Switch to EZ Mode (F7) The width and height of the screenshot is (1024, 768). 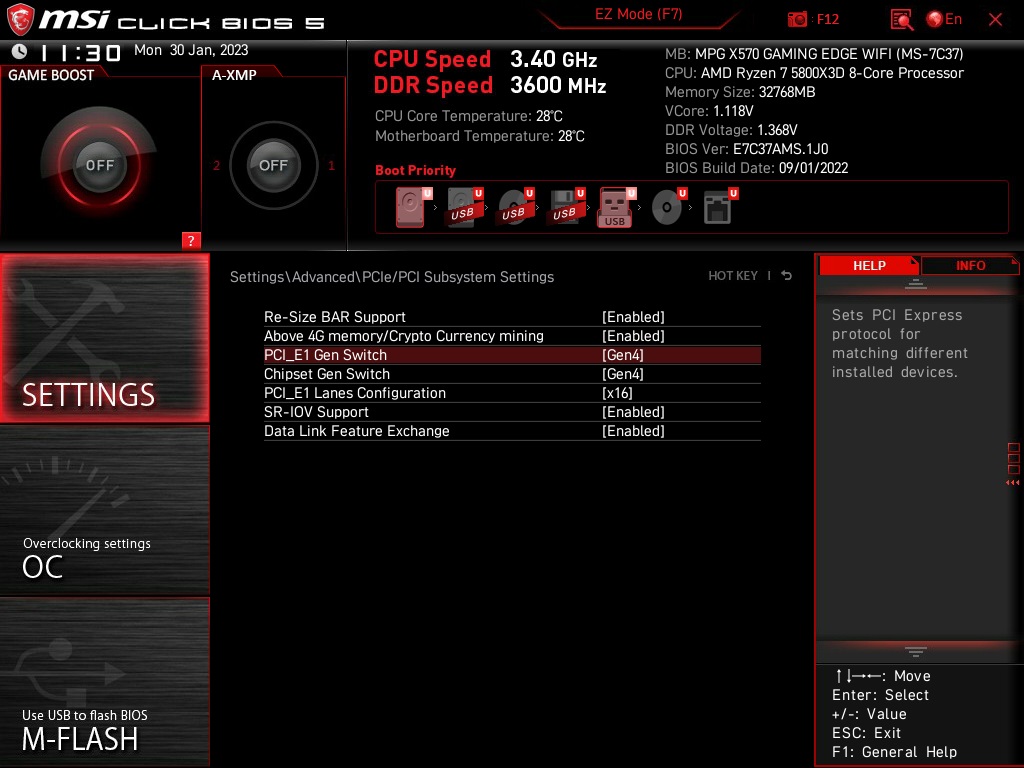(x=638, y=14)
